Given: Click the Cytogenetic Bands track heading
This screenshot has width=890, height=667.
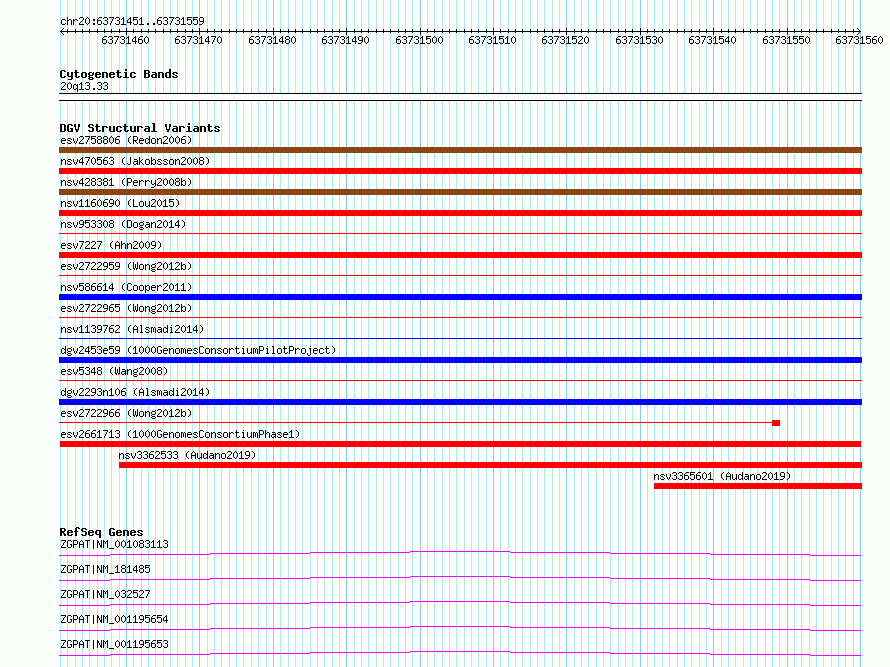Looking at the screenshot, I should pyautogui.click(x=119, y=74).
